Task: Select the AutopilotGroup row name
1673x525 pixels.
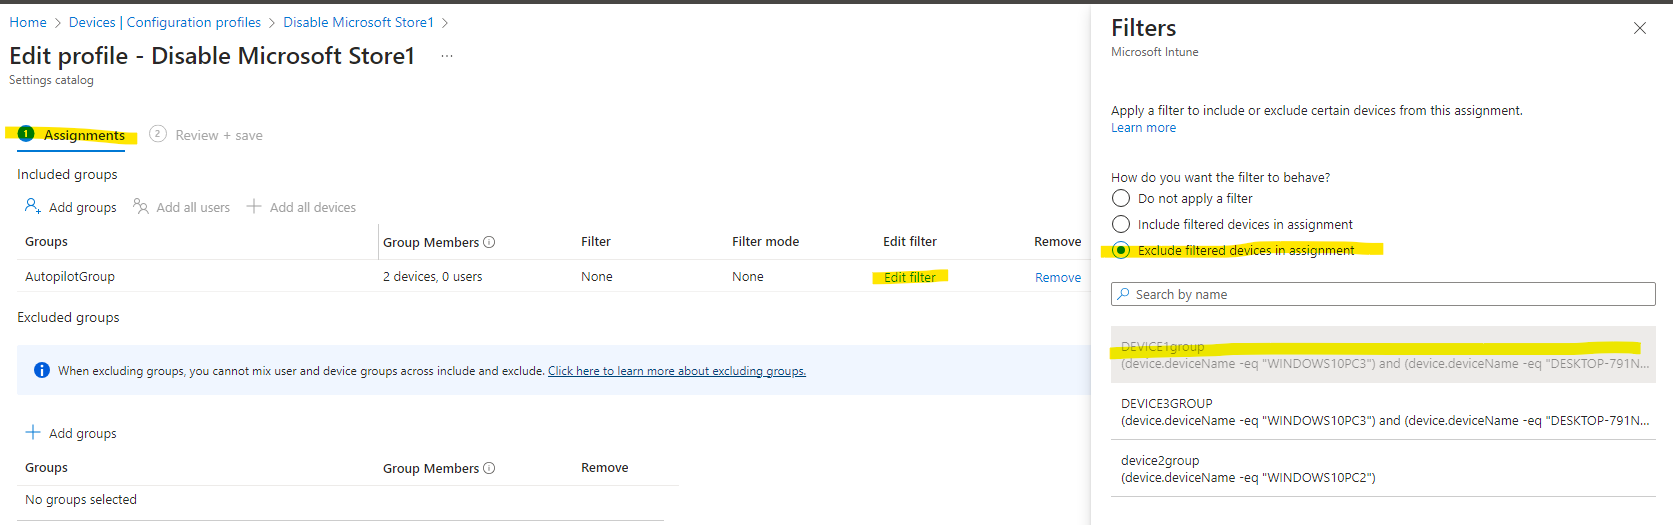Action: (70, 277)
